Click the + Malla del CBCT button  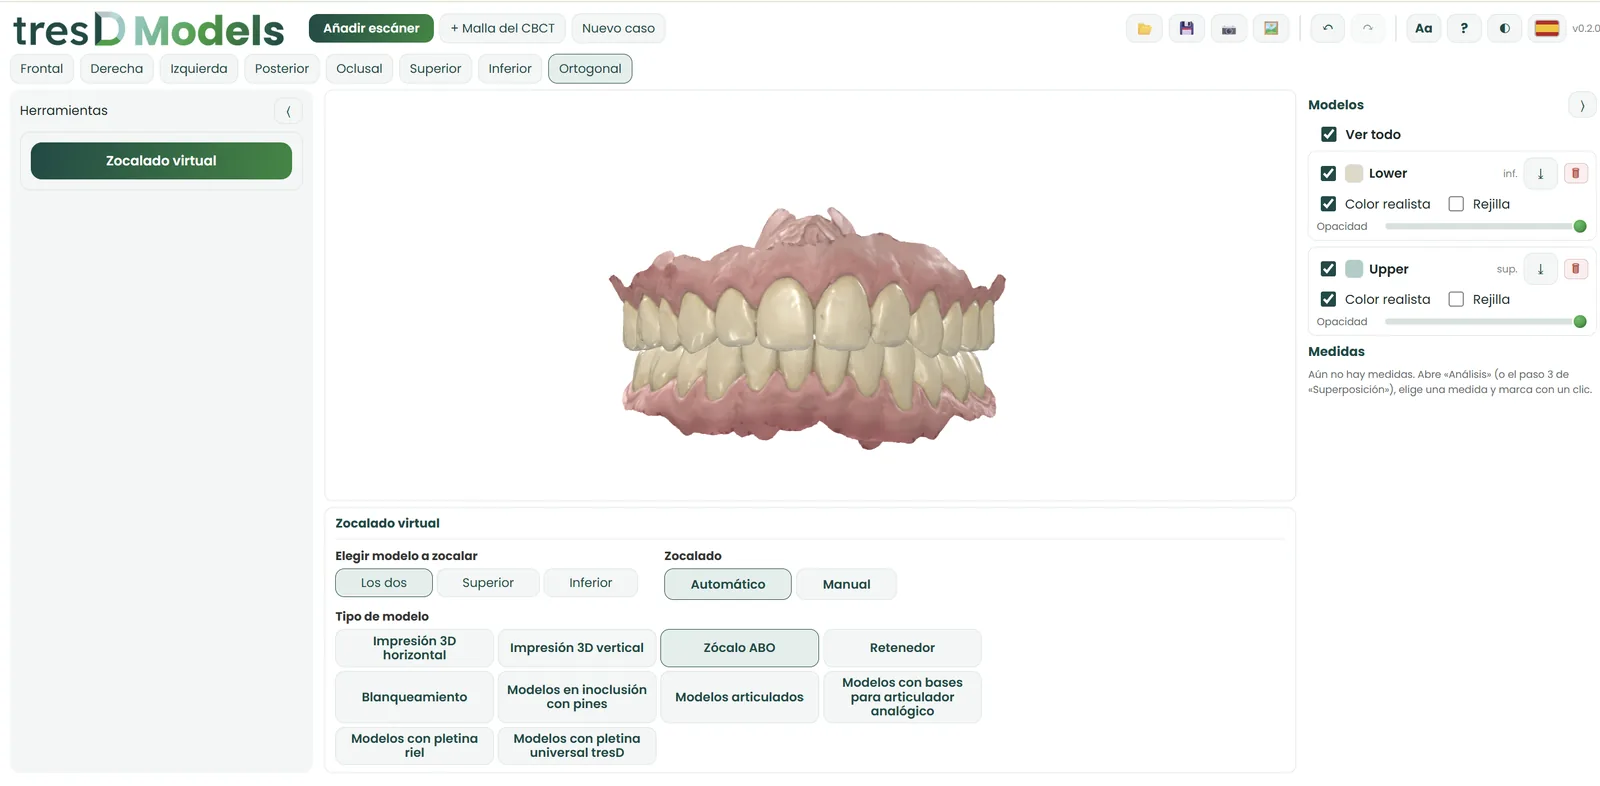(x=503, y=28)
